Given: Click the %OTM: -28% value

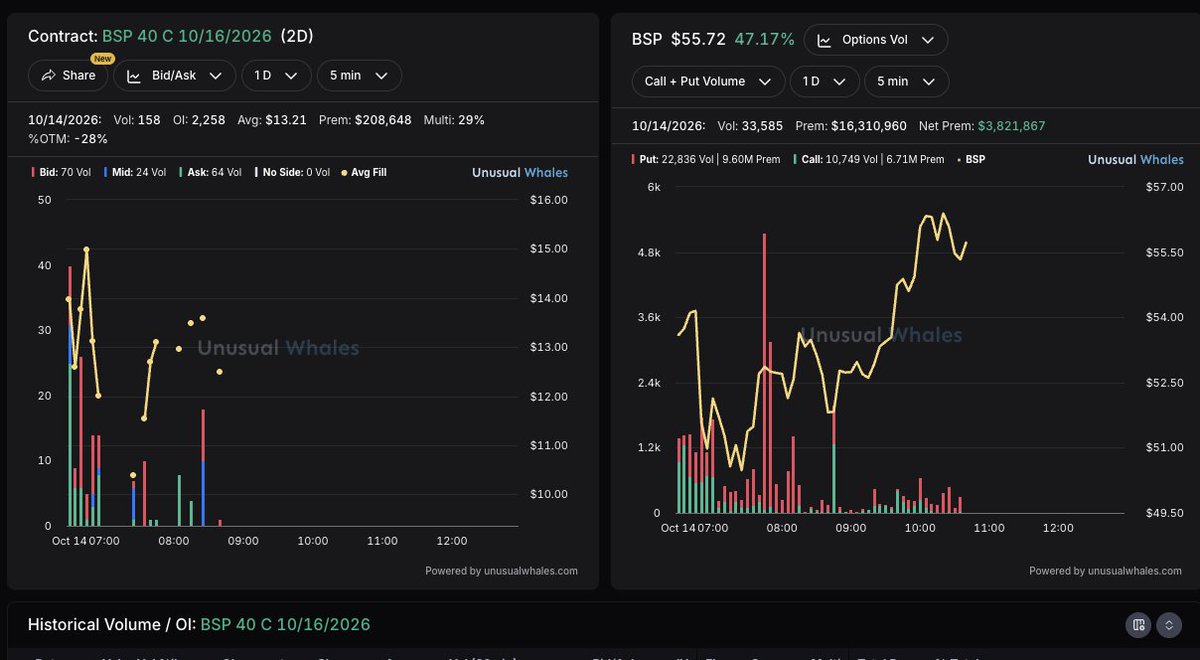Looking at the screenshot, I should (68, 138).
